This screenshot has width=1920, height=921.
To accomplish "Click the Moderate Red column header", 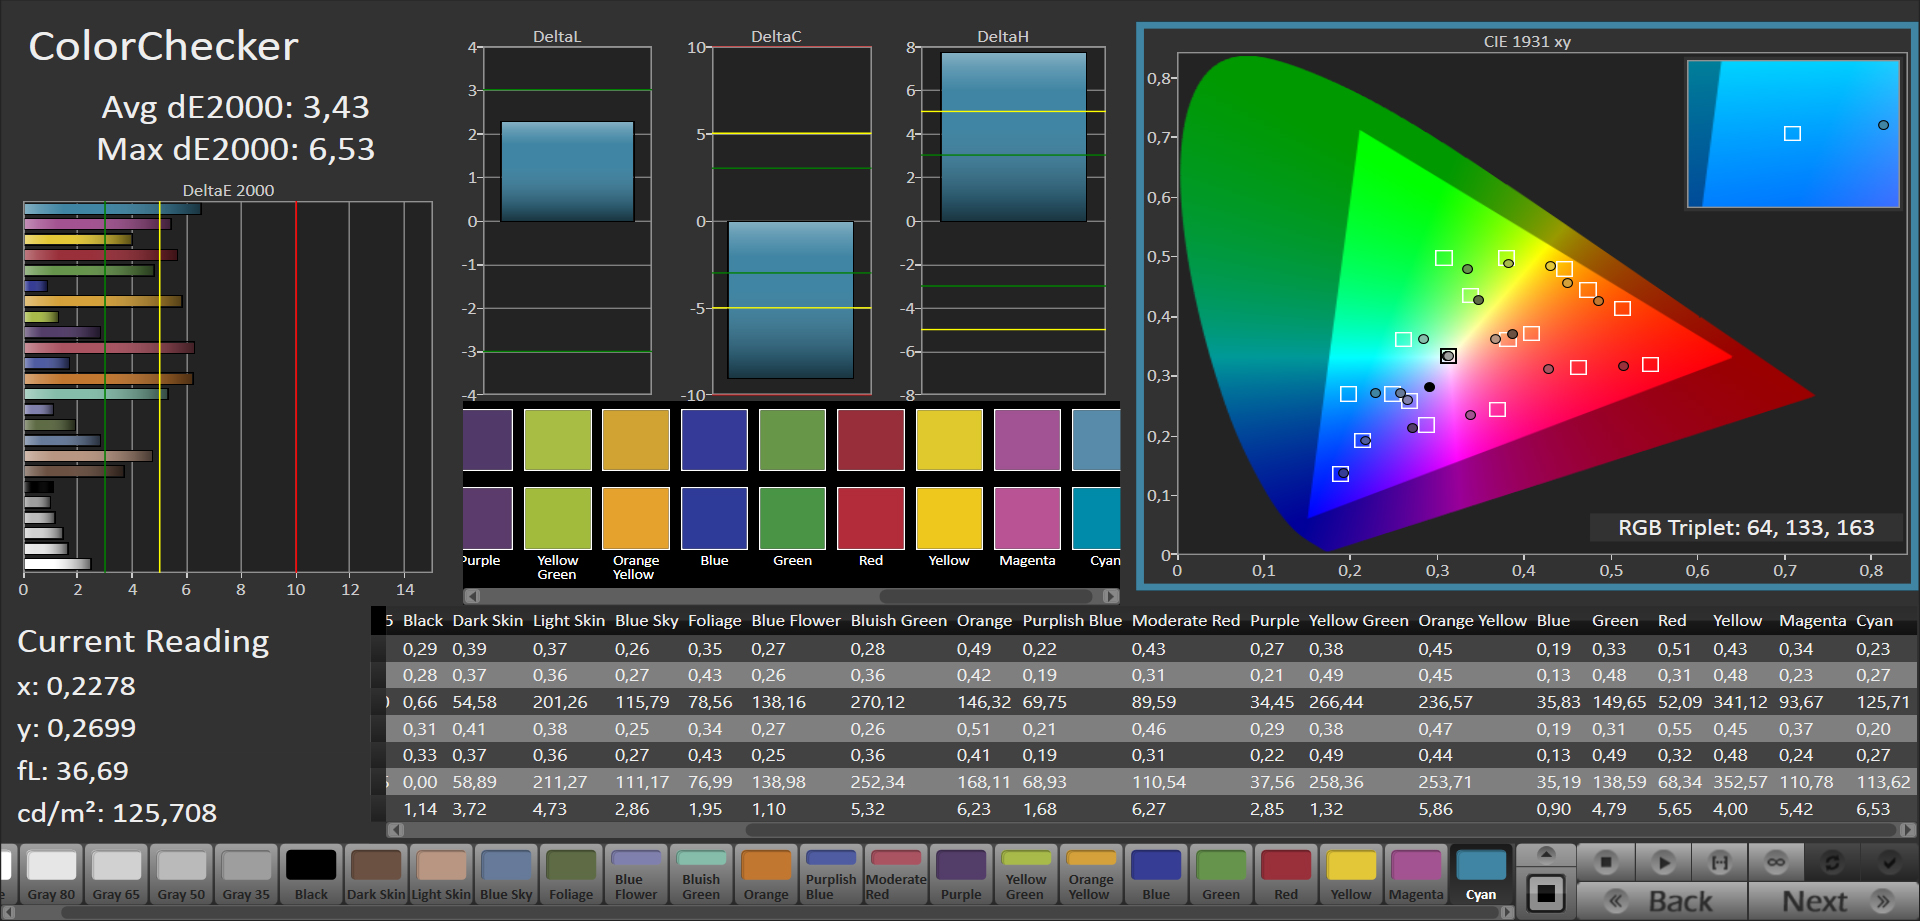I will tap(1185, 620).
